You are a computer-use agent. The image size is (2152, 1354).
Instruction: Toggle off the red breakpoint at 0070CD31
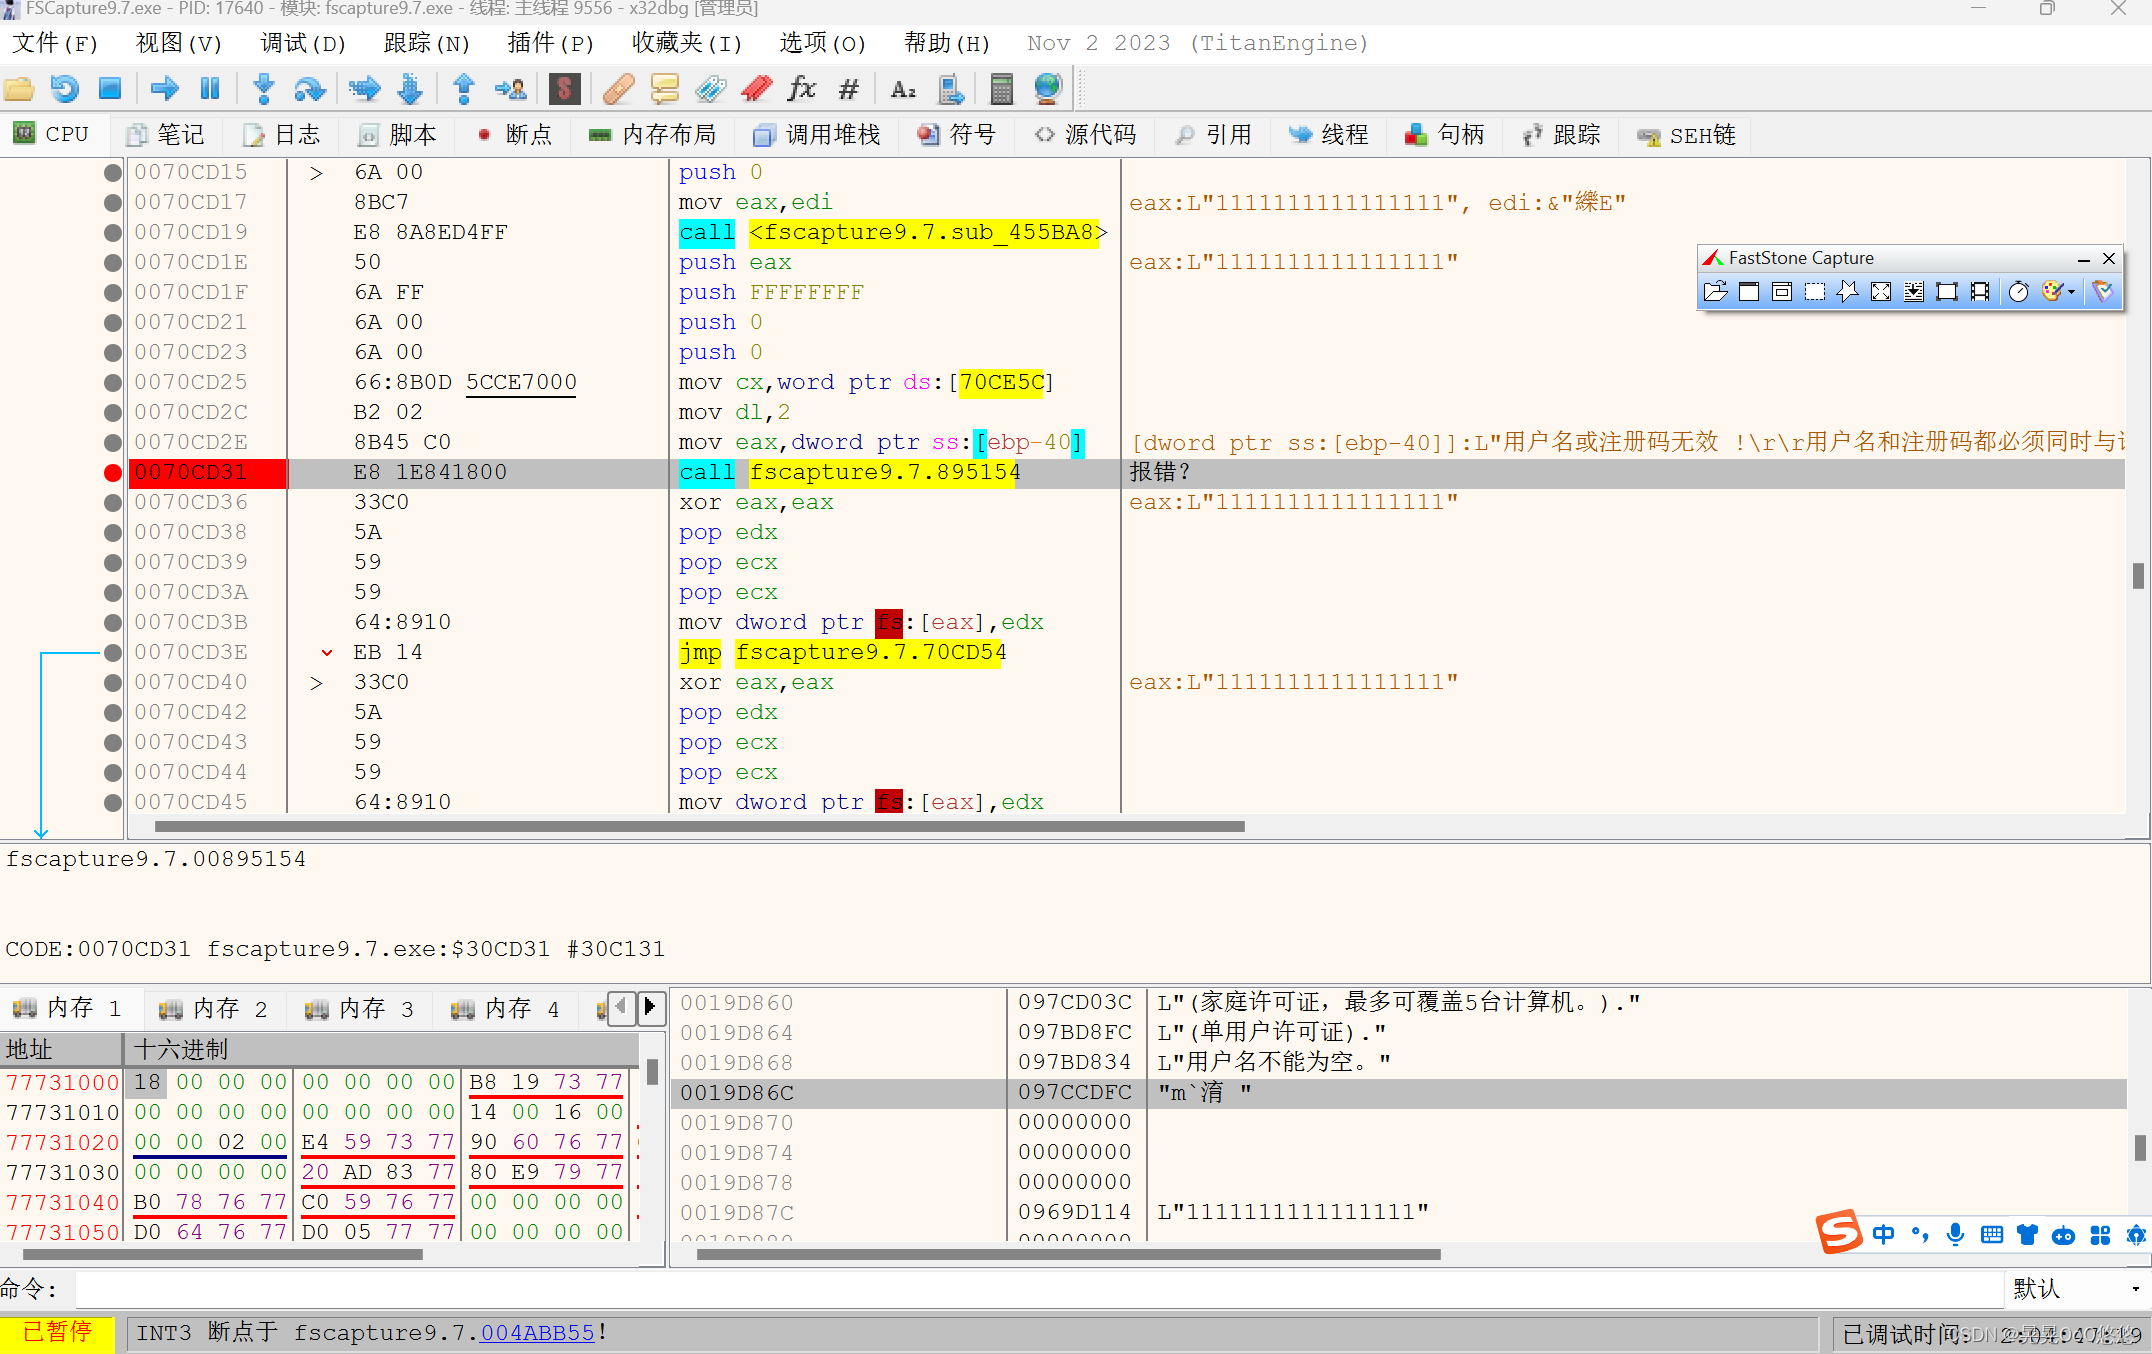[112, 472]
